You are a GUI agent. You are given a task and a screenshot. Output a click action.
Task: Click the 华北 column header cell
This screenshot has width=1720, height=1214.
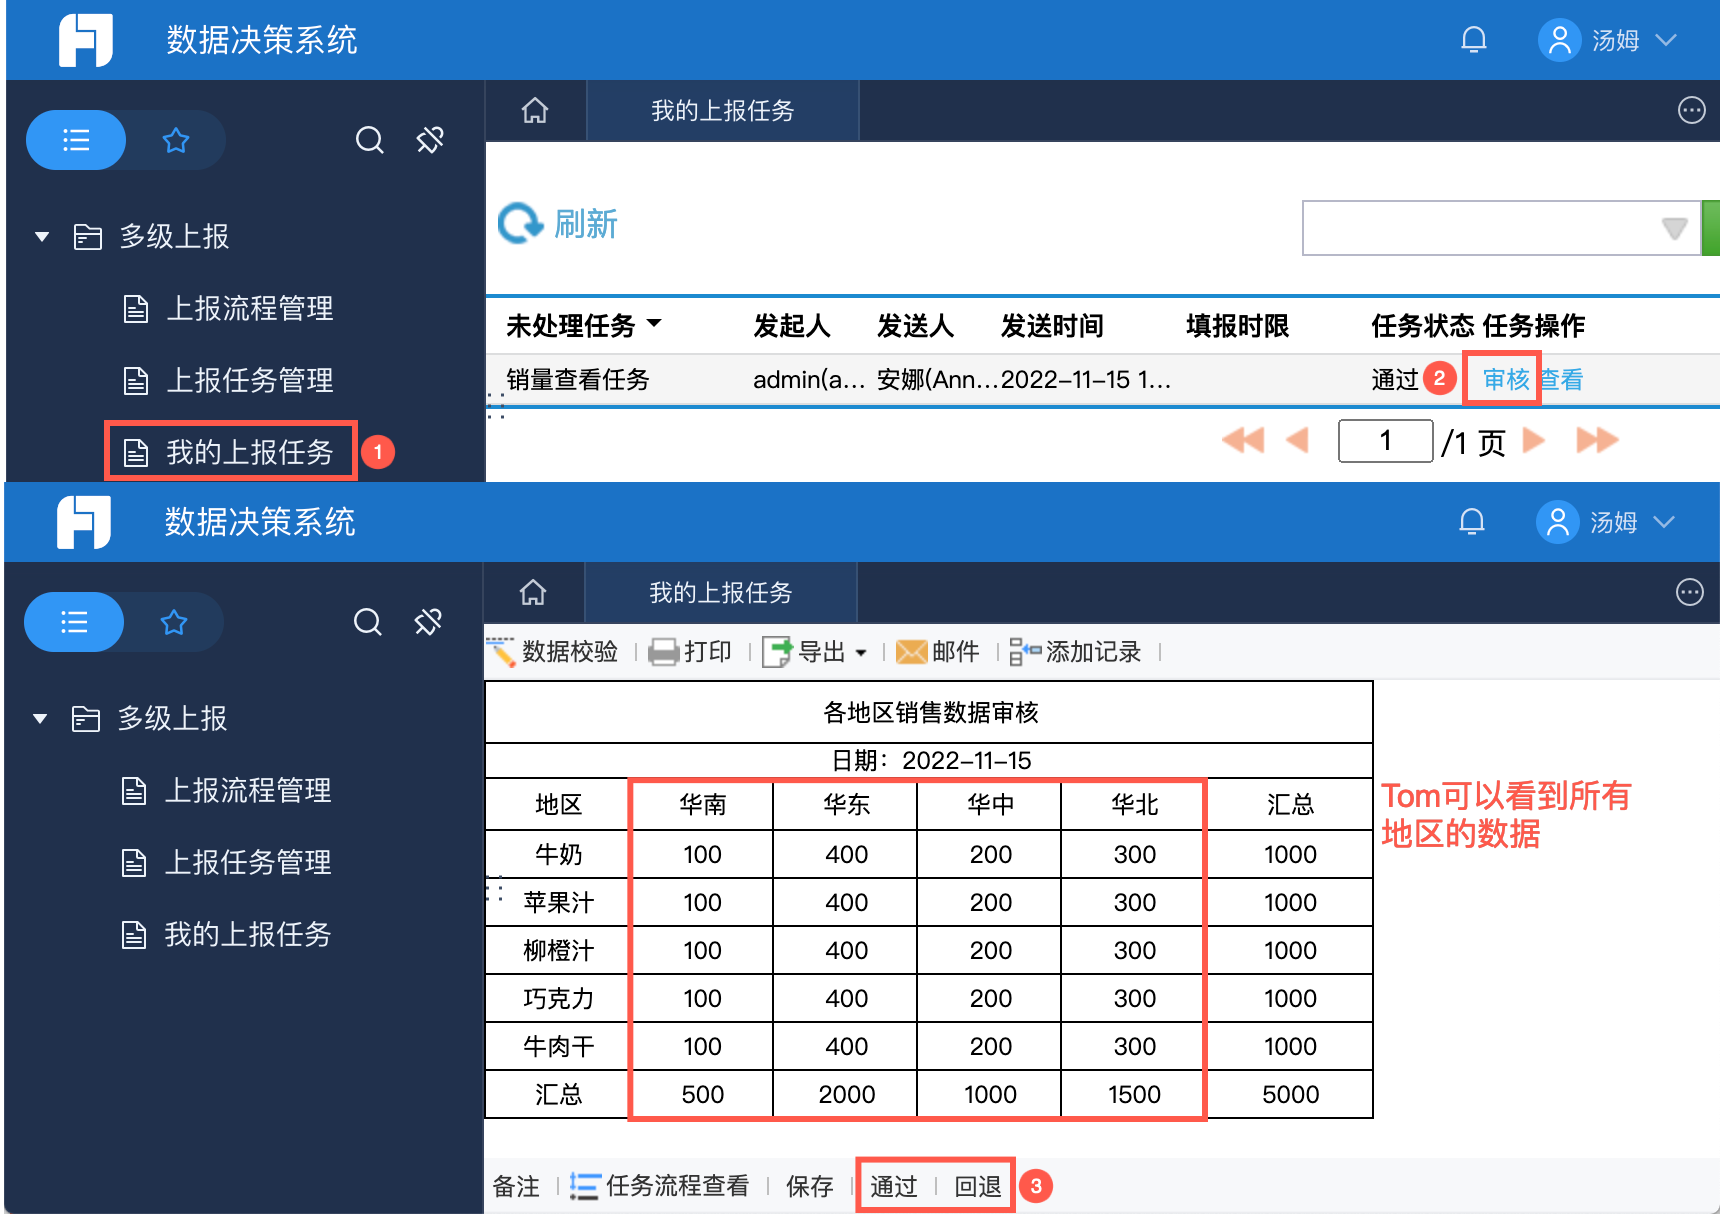pyautogui.click(x=1134, y=804)
